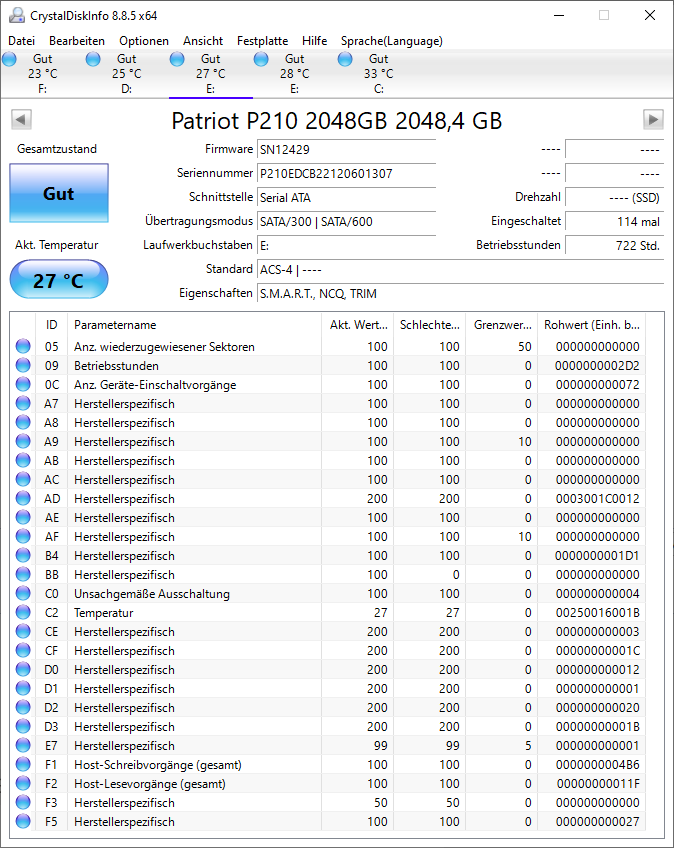Click the Übertragungsmodus field SATA/300 | SATA/600

point(347,221)
